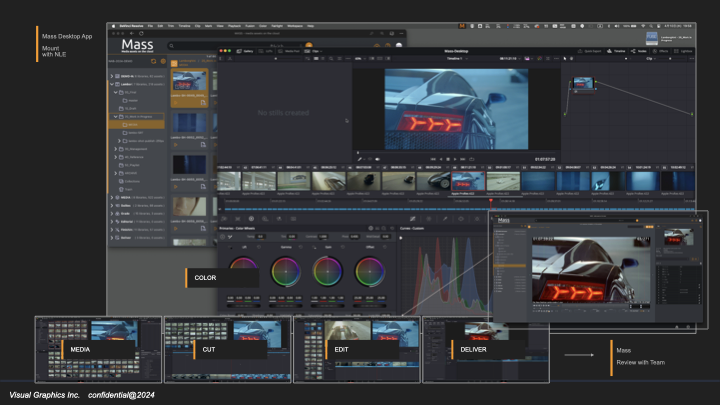The width and height of the screenshot is (720, 405).
Task: Open the Qualifier eyedropper palette icon
Action: tap(445, 219)
